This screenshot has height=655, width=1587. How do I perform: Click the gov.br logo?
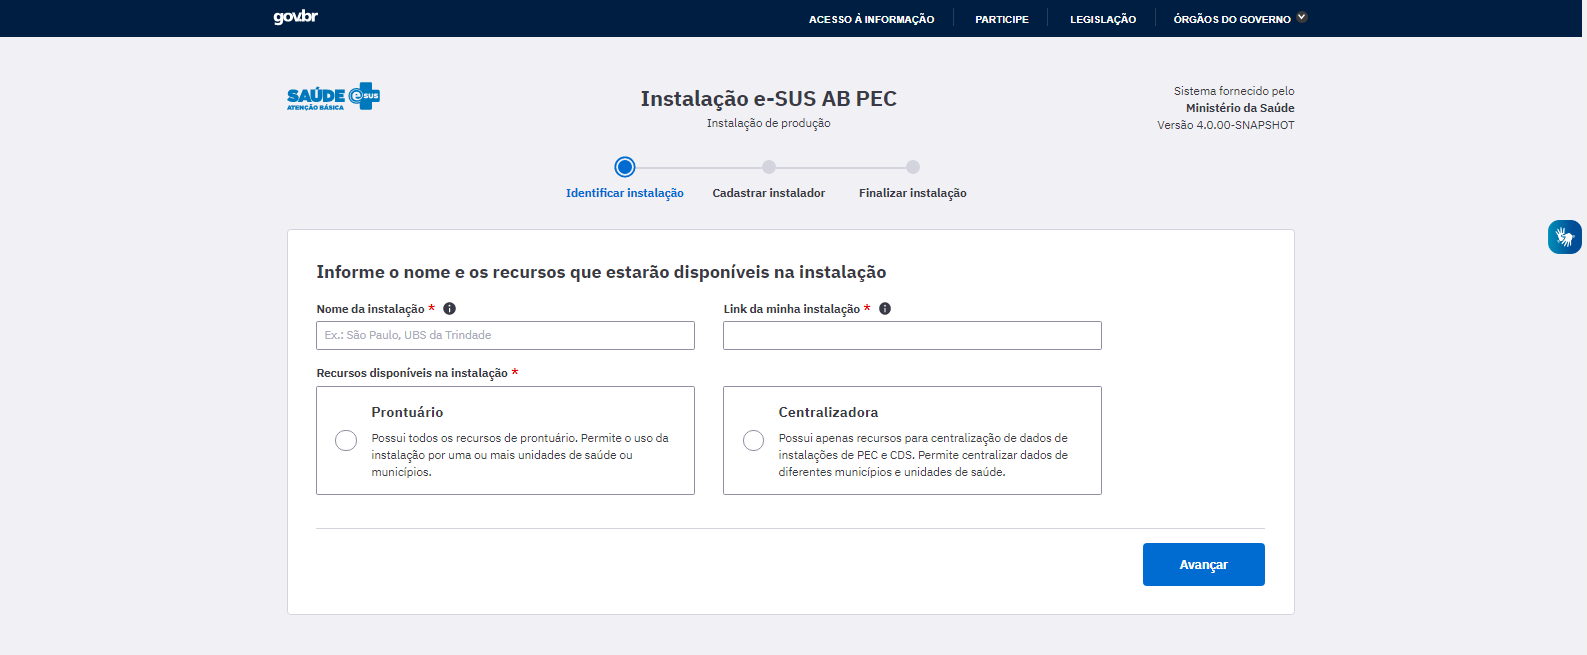click(x=295, y=17)
